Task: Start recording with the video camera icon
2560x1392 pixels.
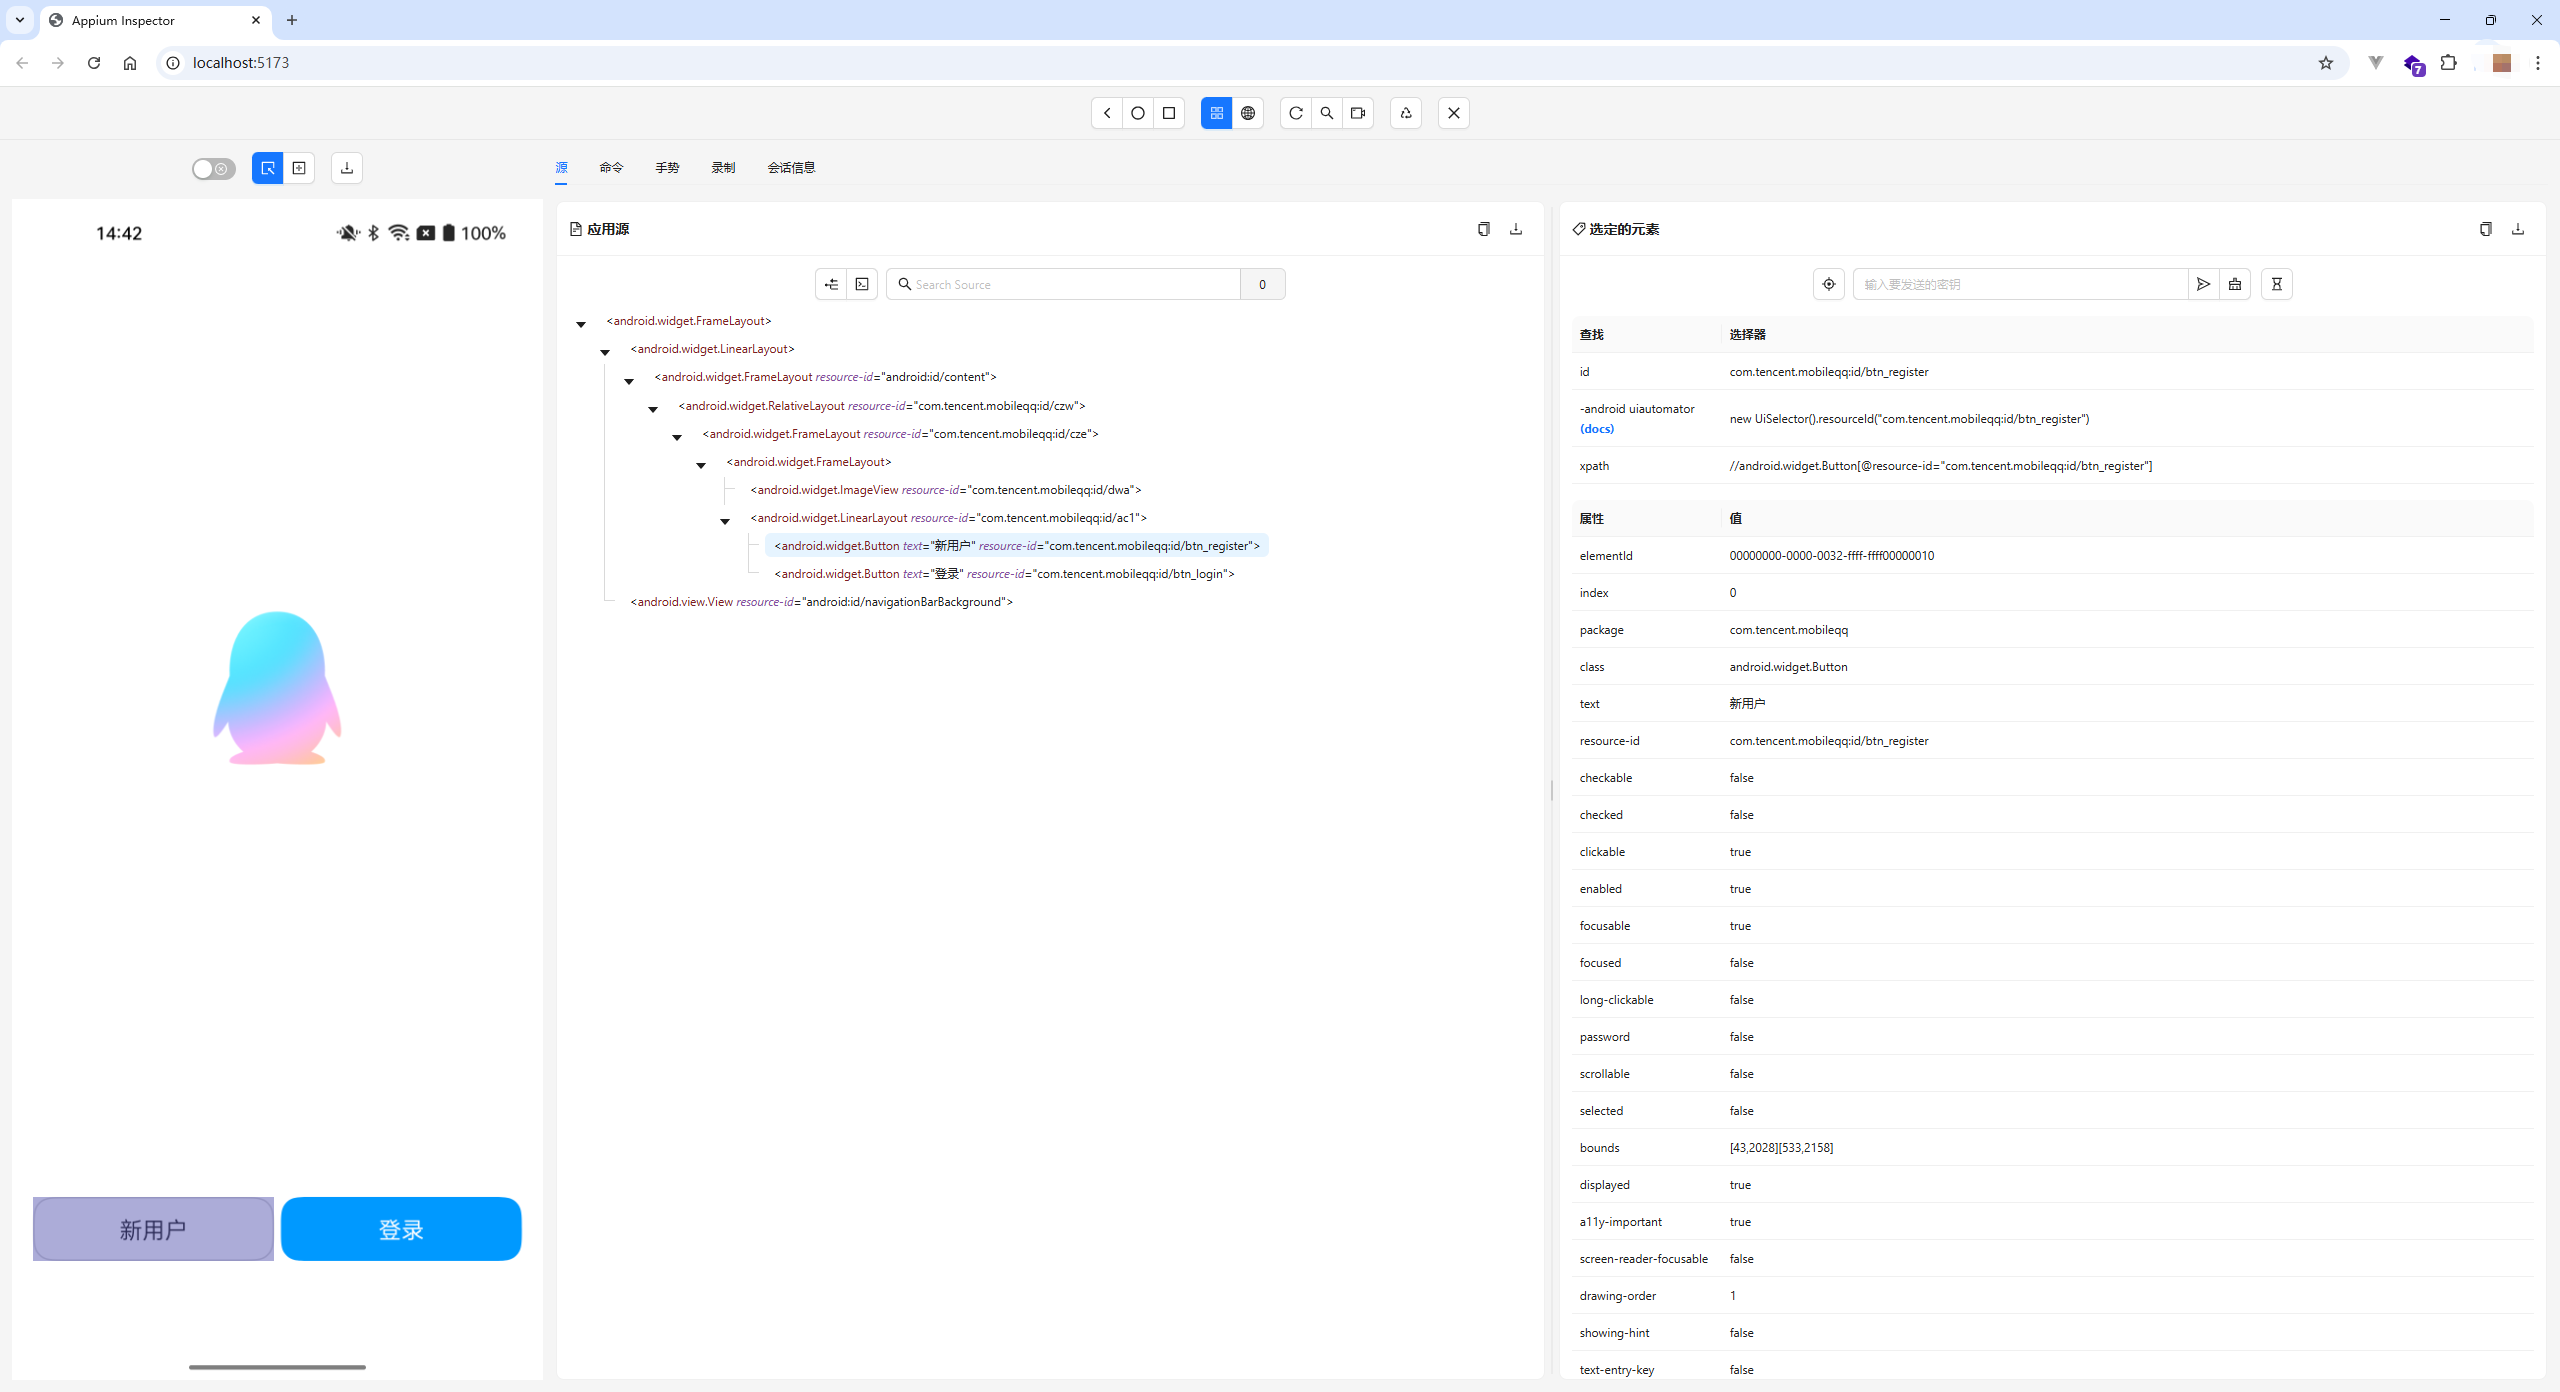Action: coord(1357,113)
